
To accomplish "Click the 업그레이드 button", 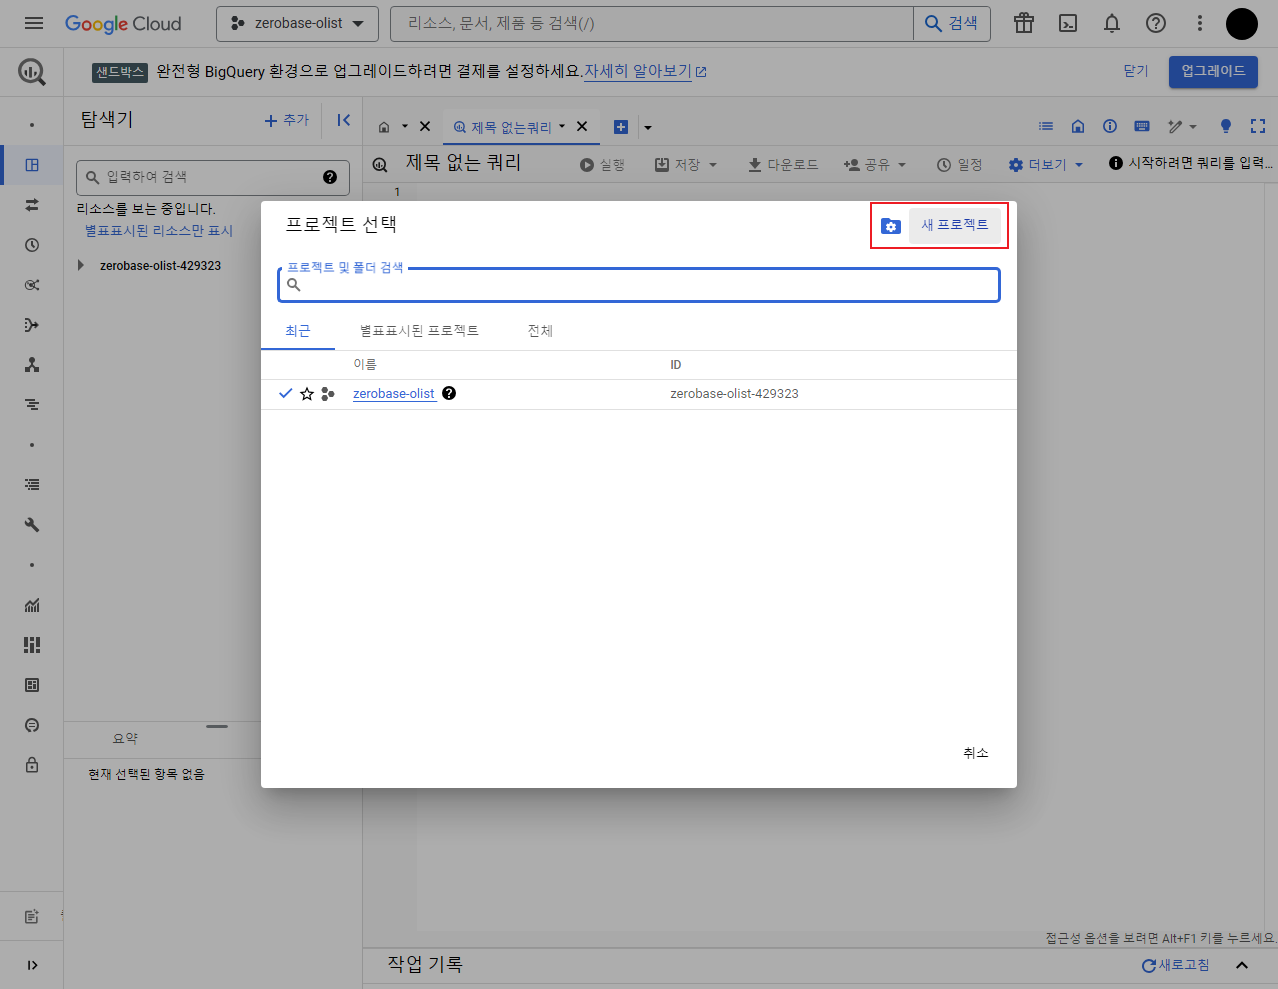I will [1213, 71].
